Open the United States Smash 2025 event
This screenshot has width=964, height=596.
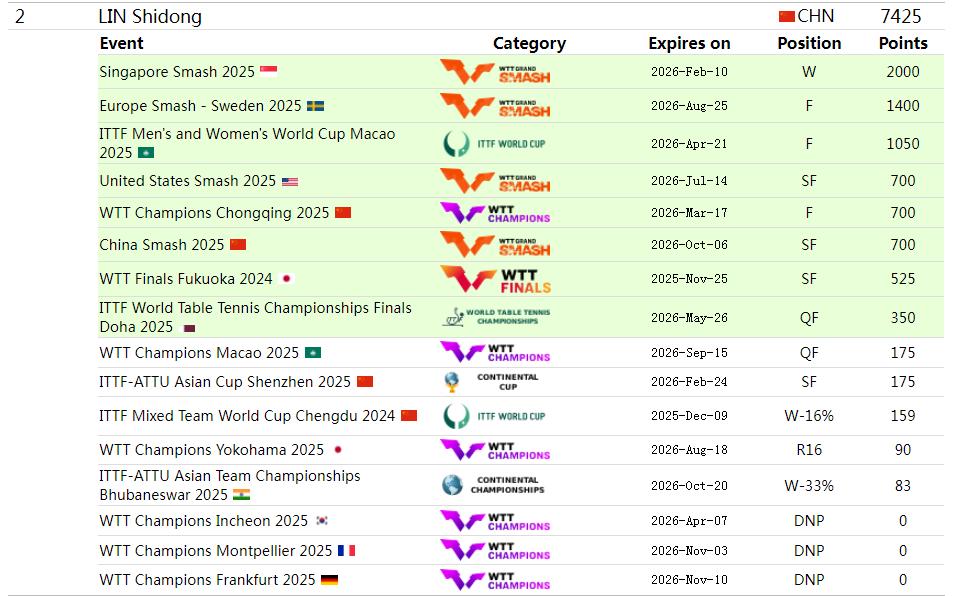(x=187, y=181)
